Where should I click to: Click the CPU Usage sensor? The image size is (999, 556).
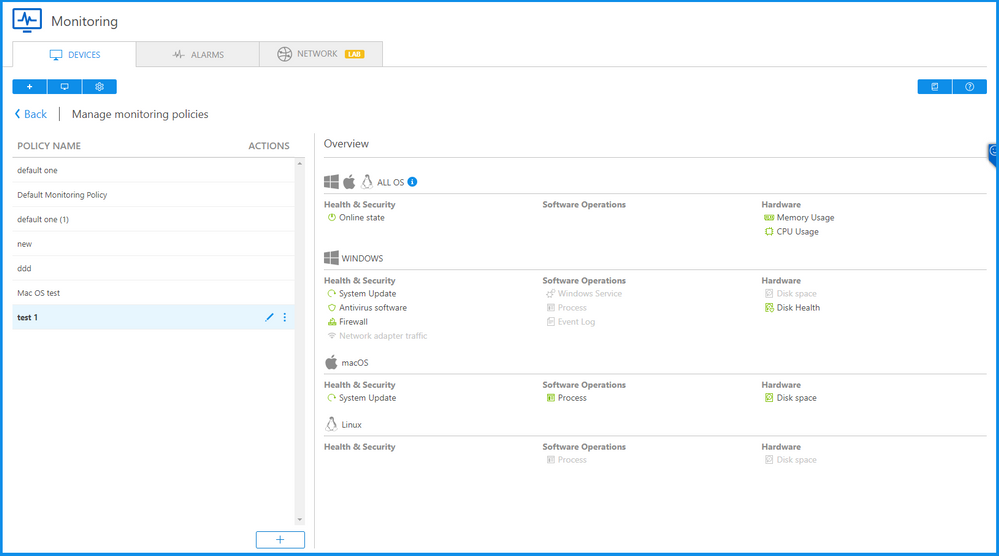pyautogui.click(x=791, y=232)
